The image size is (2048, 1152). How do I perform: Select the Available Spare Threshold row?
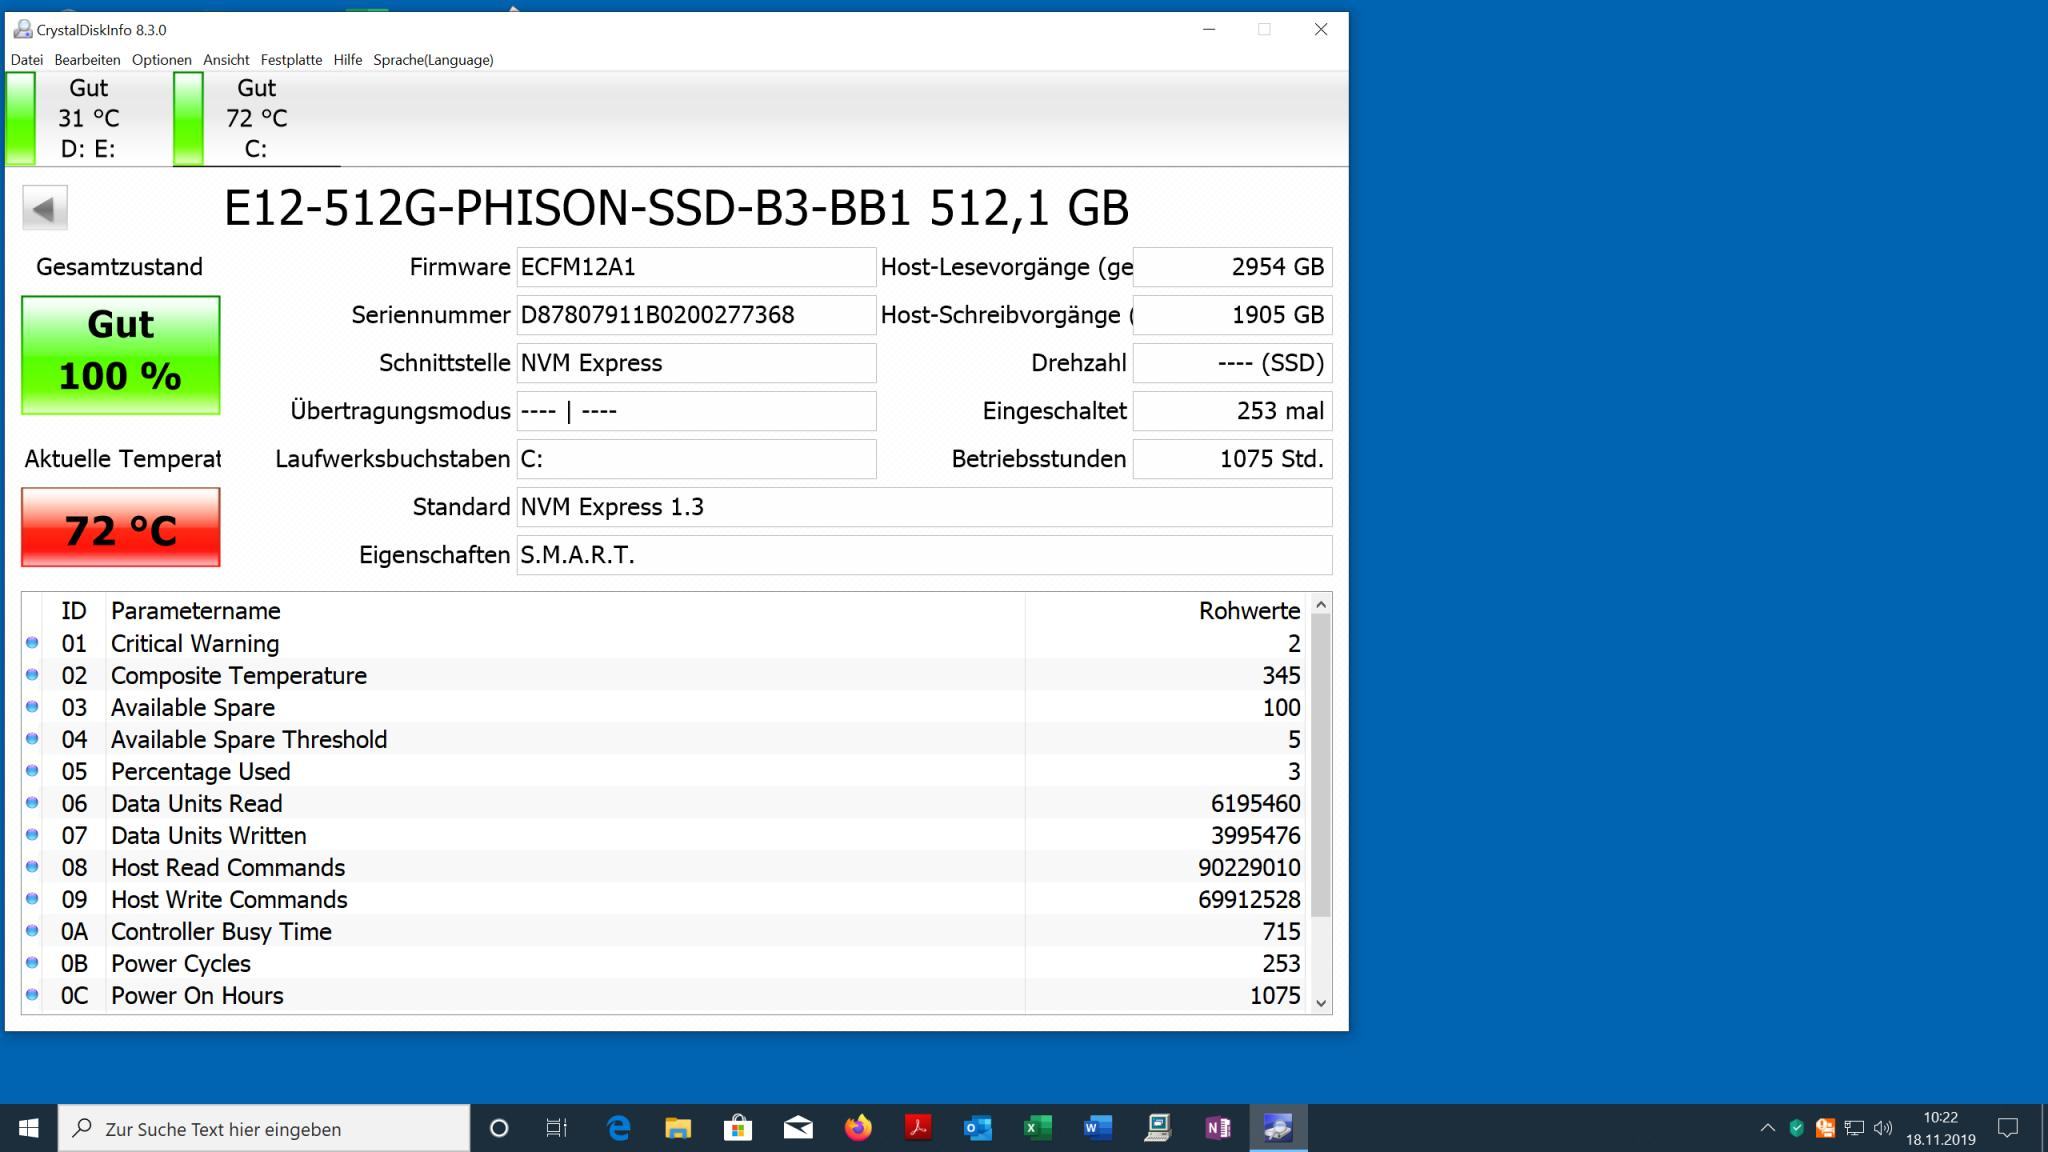pyautogui.click(x=665, y=739)
